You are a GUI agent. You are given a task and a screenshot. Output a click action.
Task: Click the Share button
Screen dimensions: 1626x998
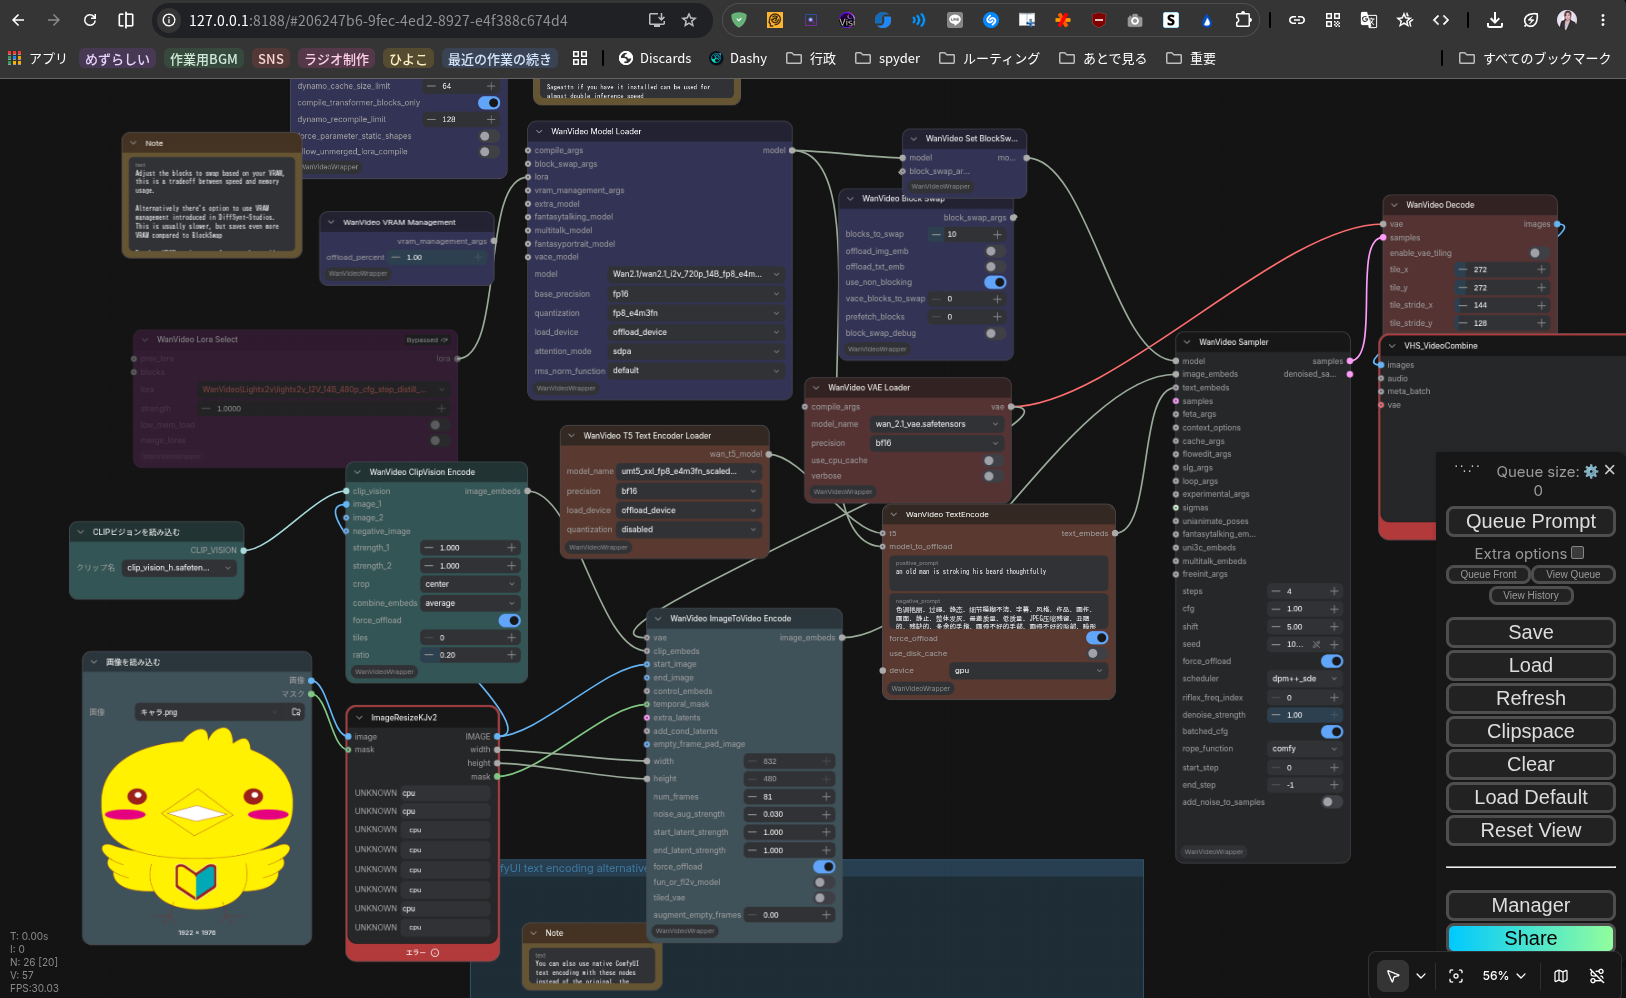coord(1531,938)
